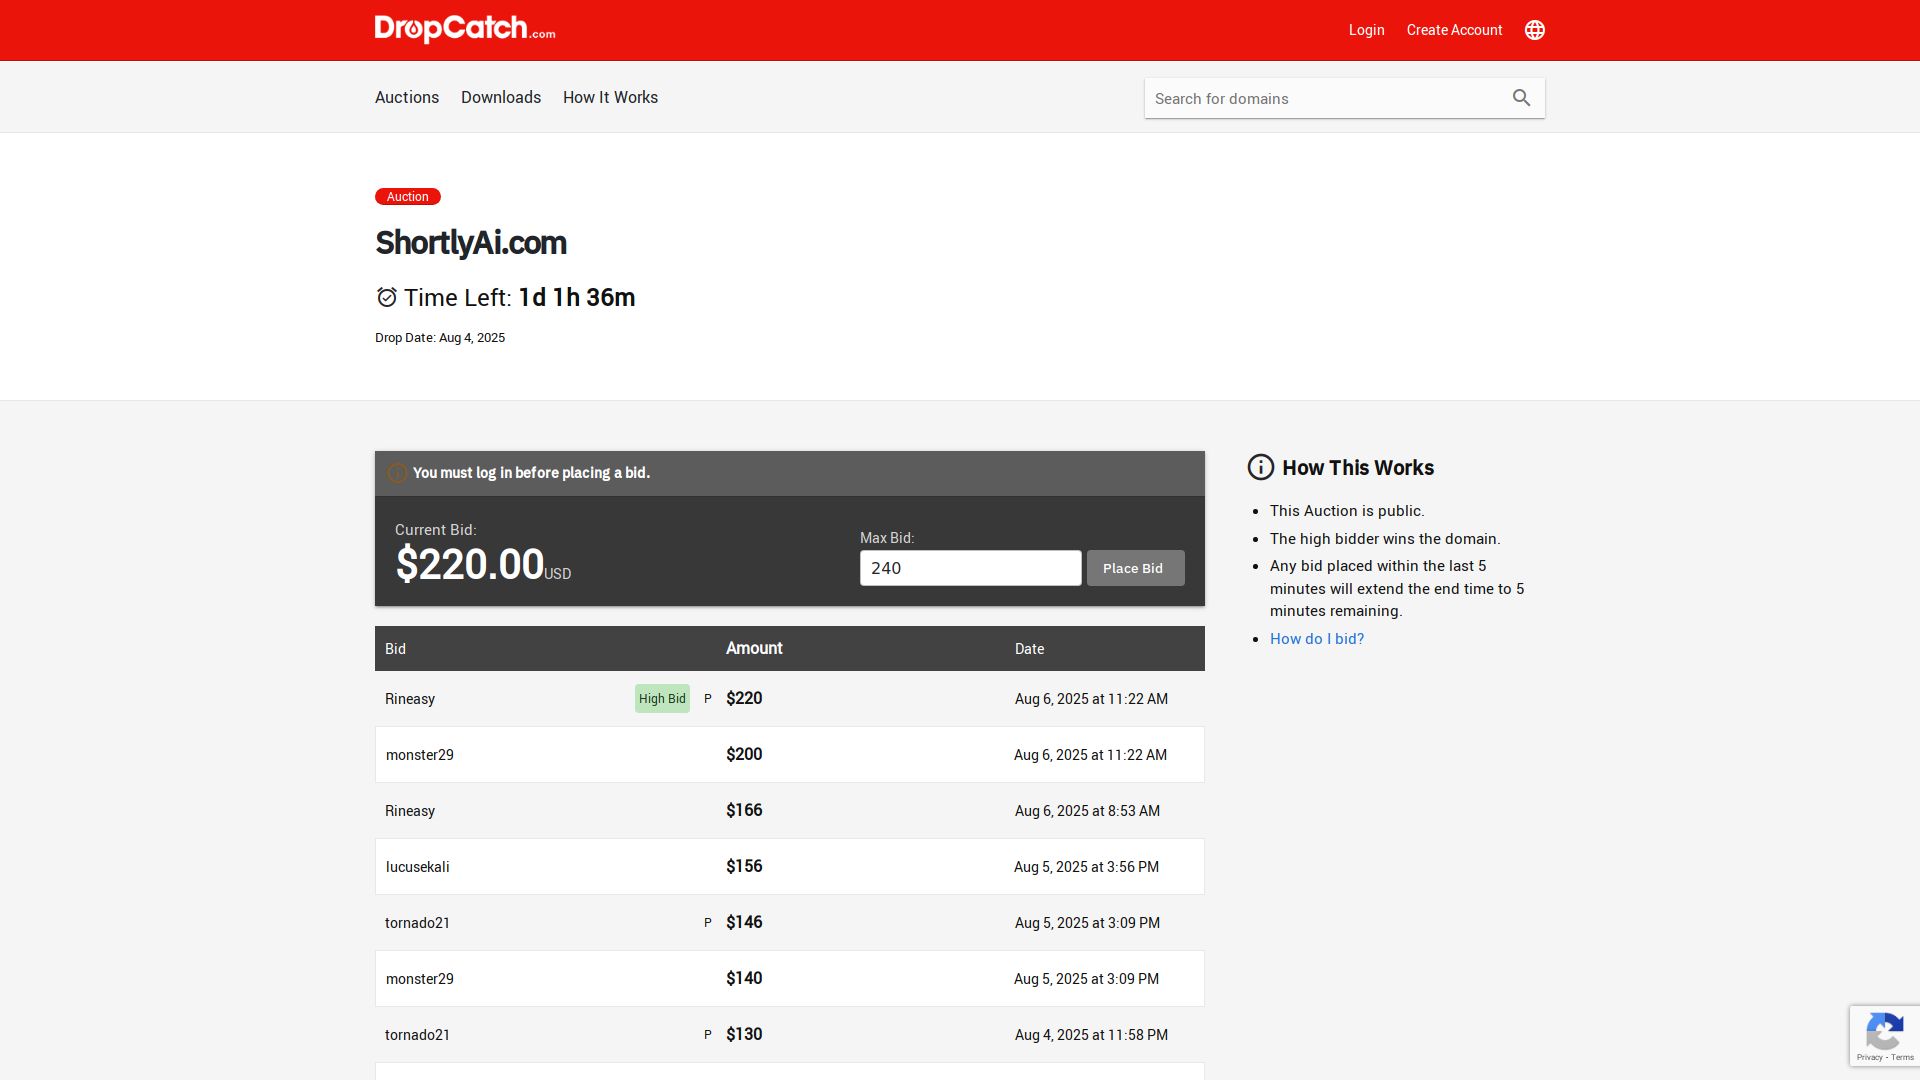This screenshot has height=1080, width=1920.
Task: Click the Login link
Action: [1366, 30]
